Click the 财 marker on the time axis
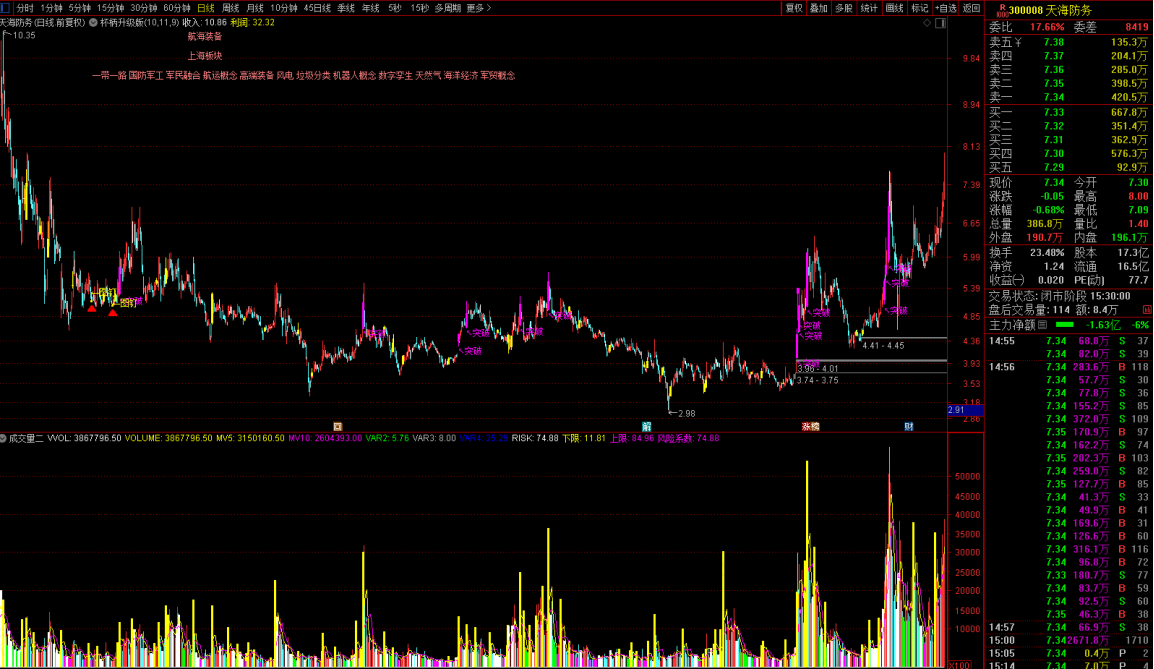 (909, 427)
